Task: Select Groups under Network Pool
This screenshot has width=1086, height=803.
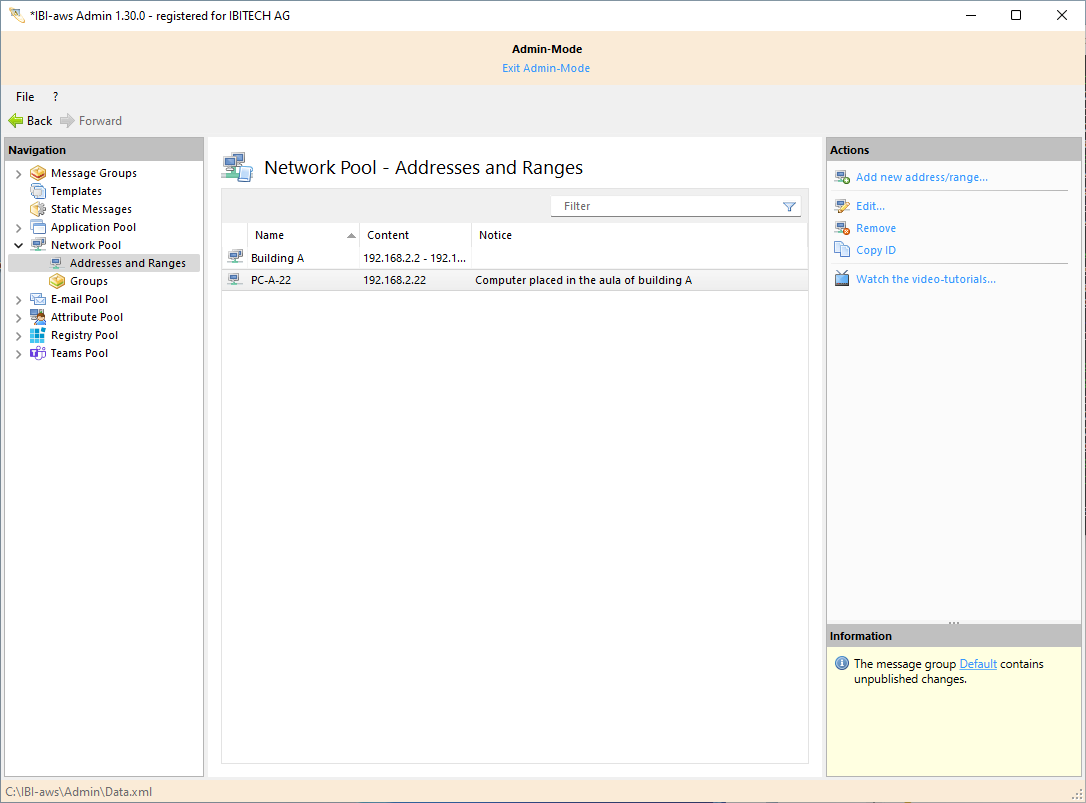Action: [x=89, y=281]
